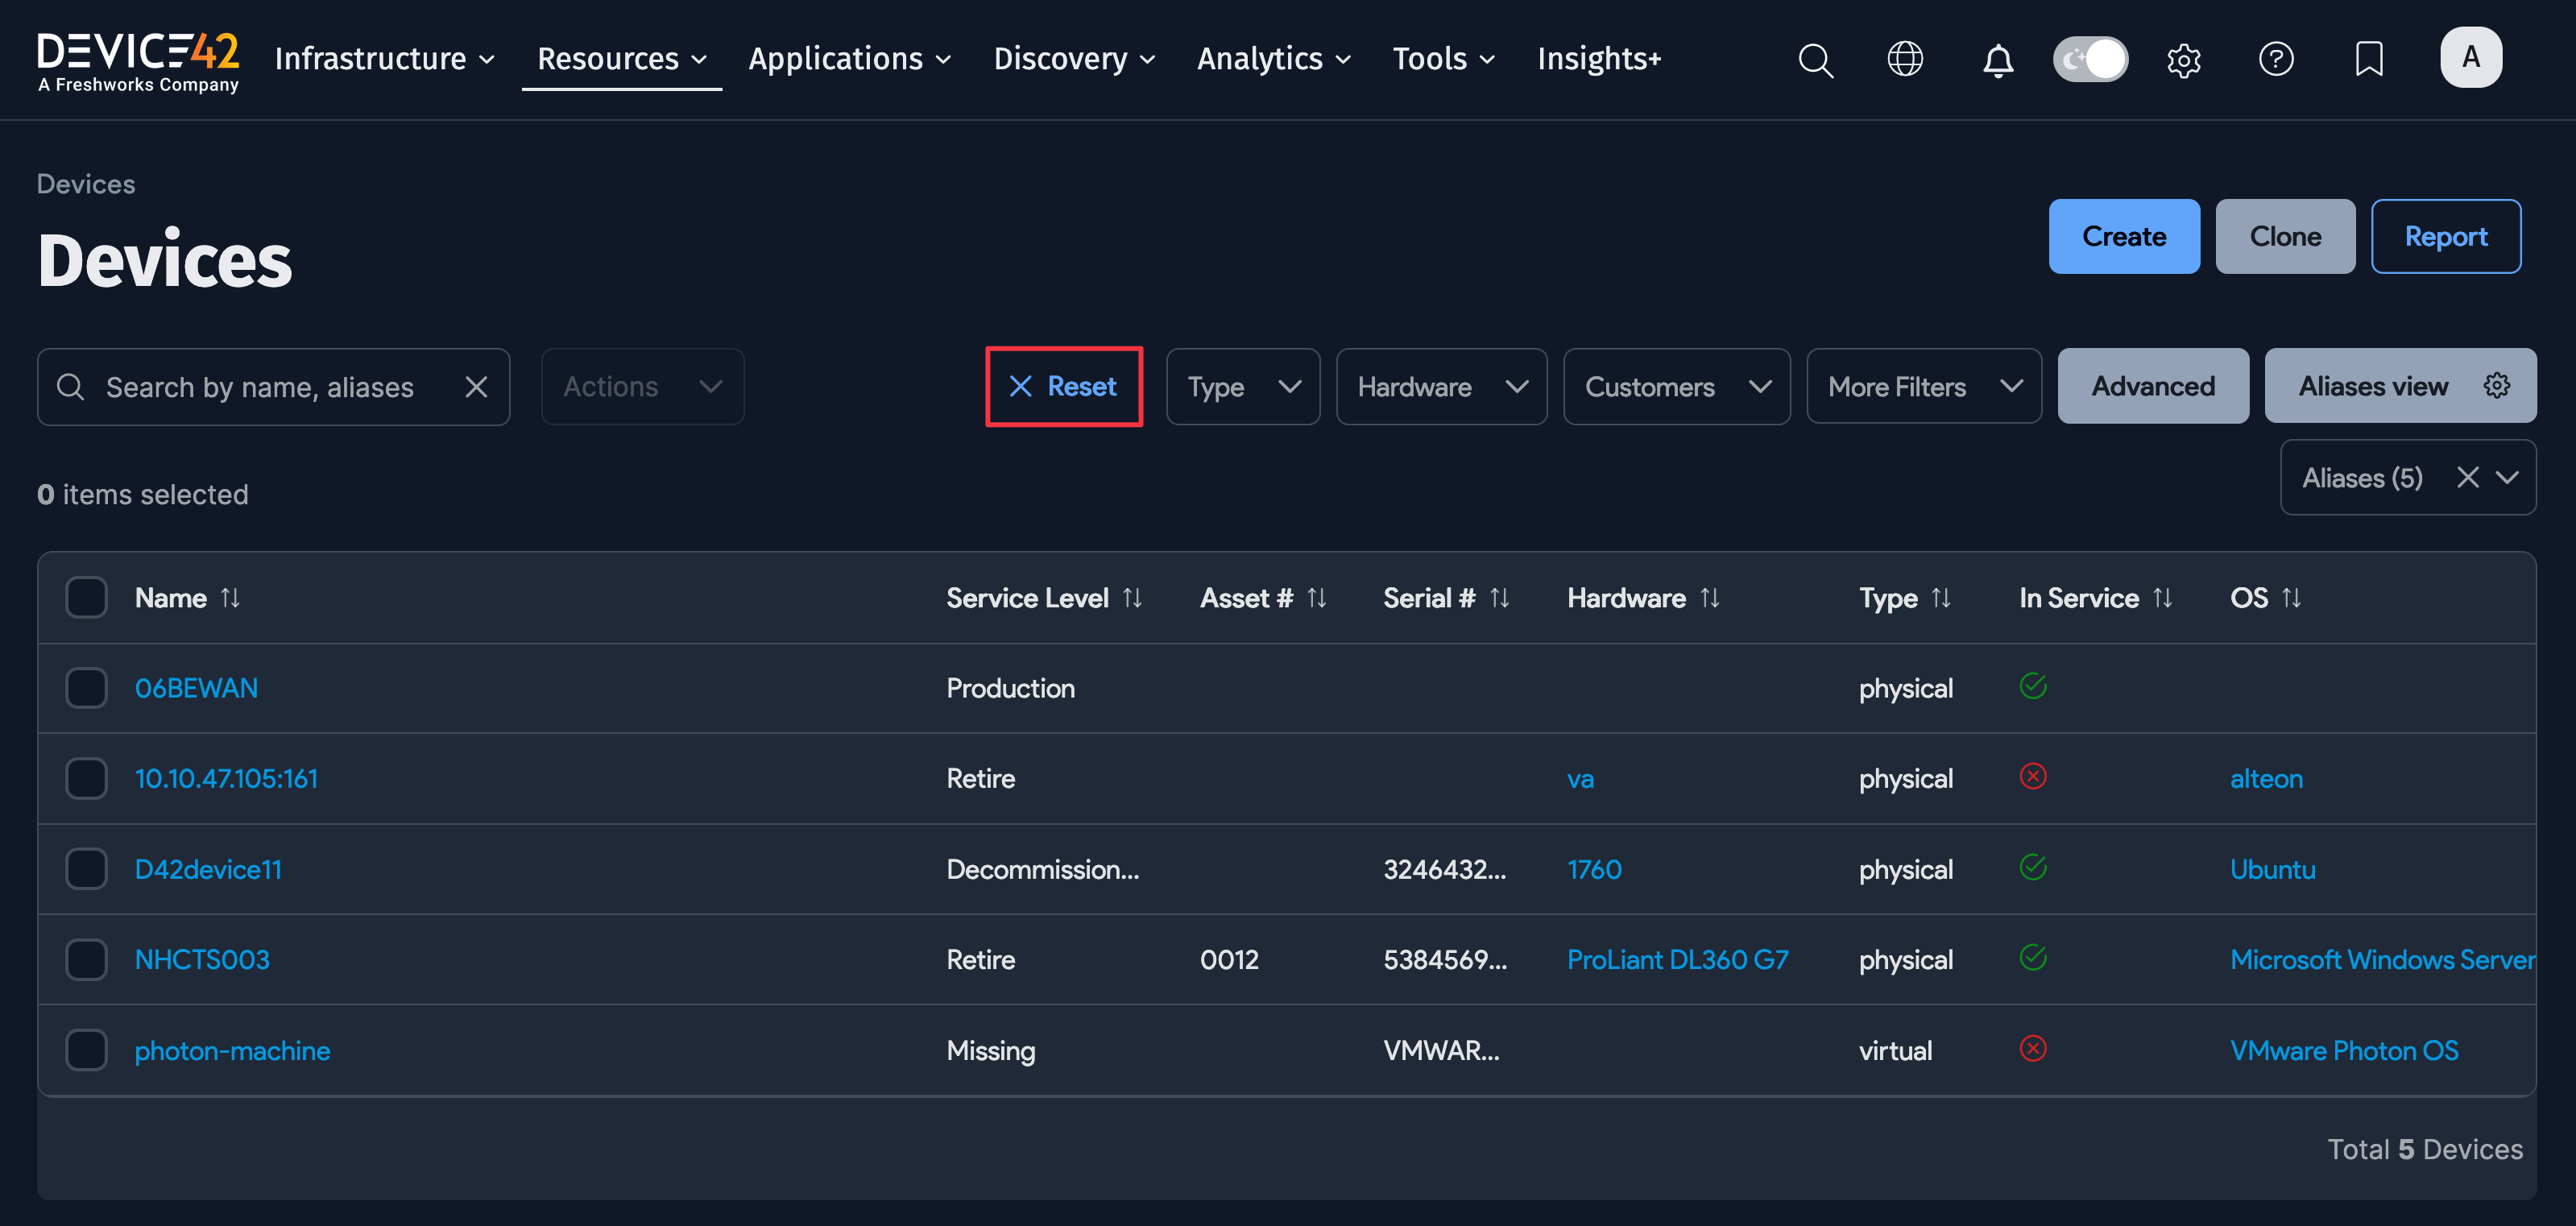Open the globe language icon

[1906, 59]
